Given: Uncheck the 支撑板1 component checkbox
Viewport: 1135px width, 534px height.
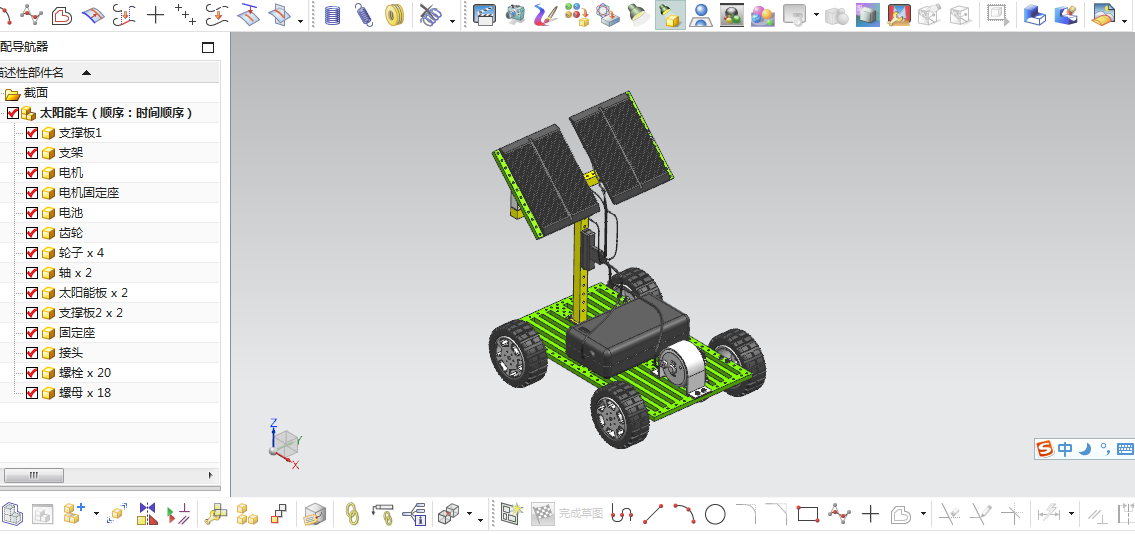Looking at the screenshot, I should (32, 133).
